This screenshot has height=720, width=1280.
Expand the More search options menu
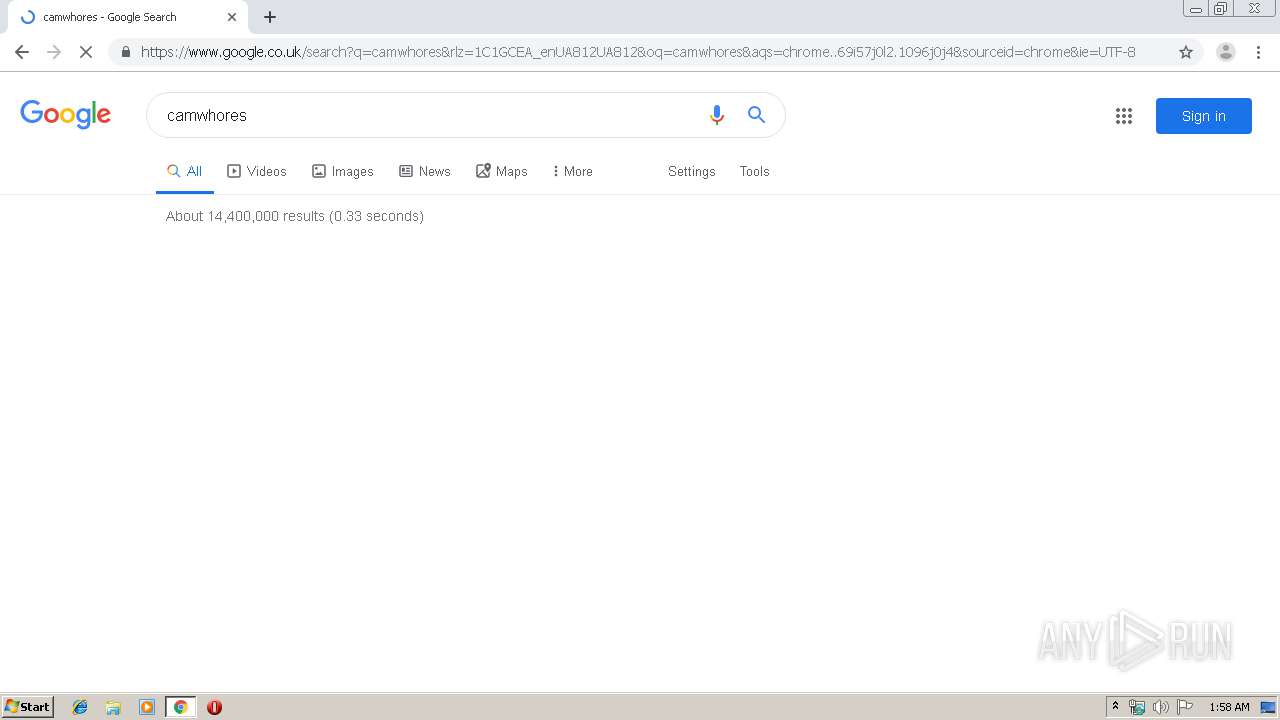coord(572,171)
